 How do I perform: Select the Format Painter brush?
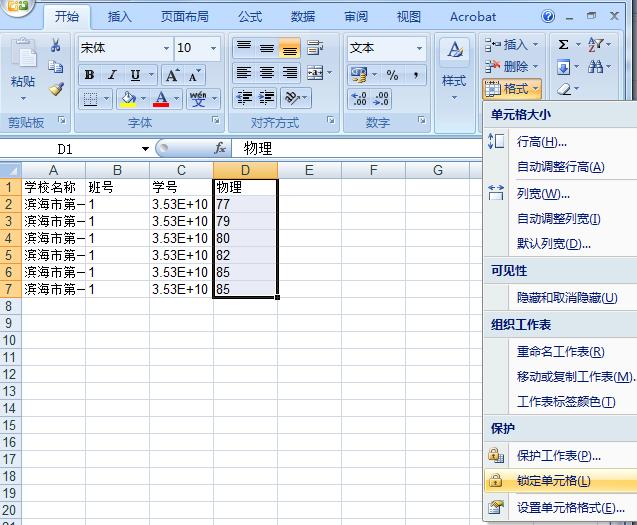[x=56, y=89]
